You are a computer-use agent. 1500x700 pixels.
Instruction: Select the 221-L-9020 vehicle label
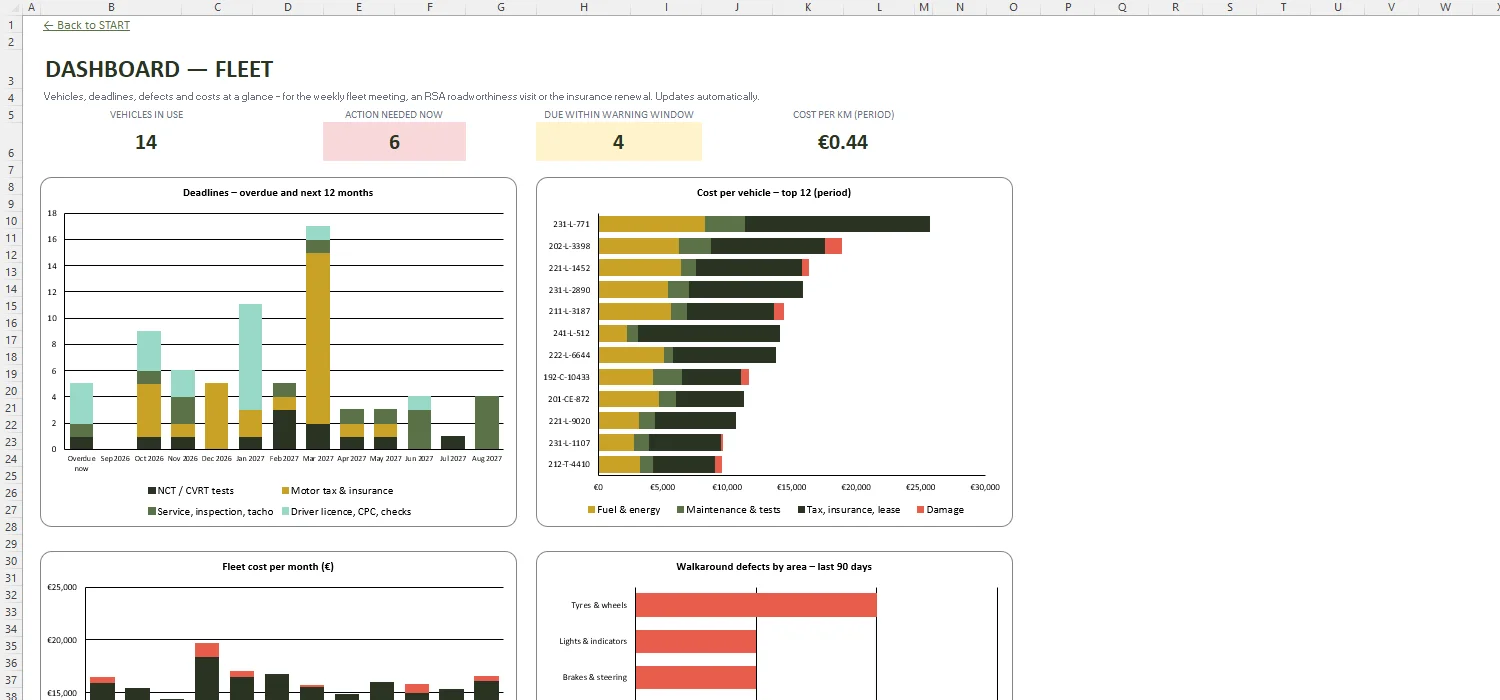pyautogui.click(x=569, y=421)
